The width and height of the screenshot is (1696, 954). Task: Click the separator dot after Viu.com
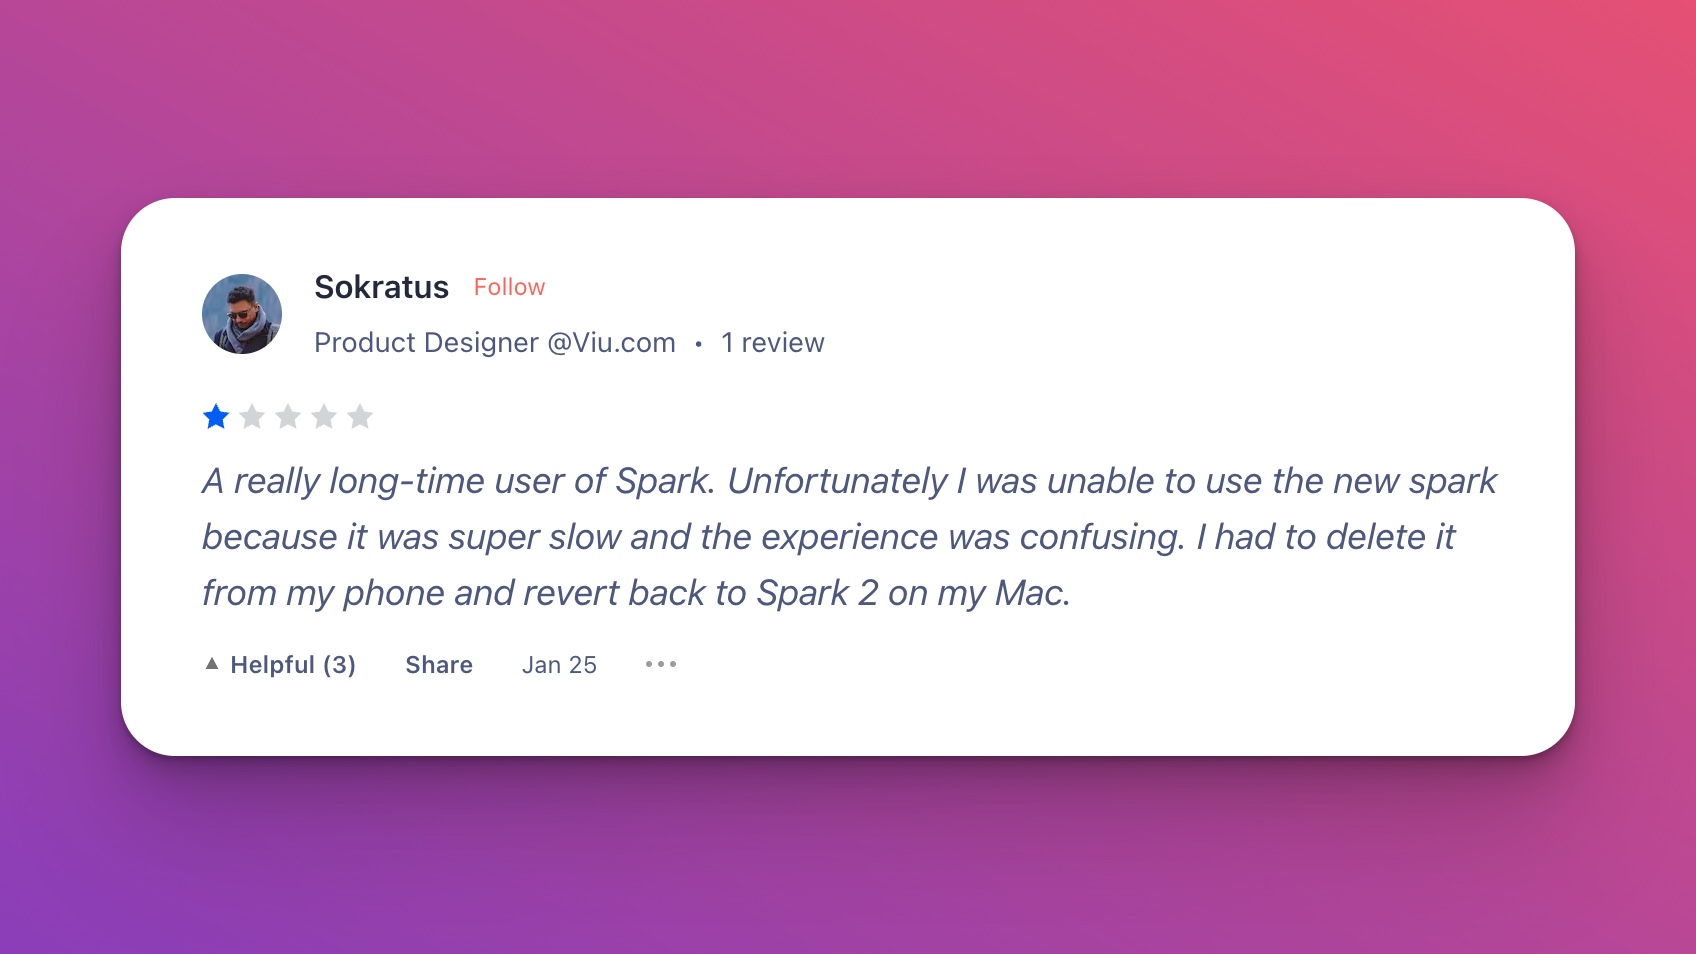(698, 343)
